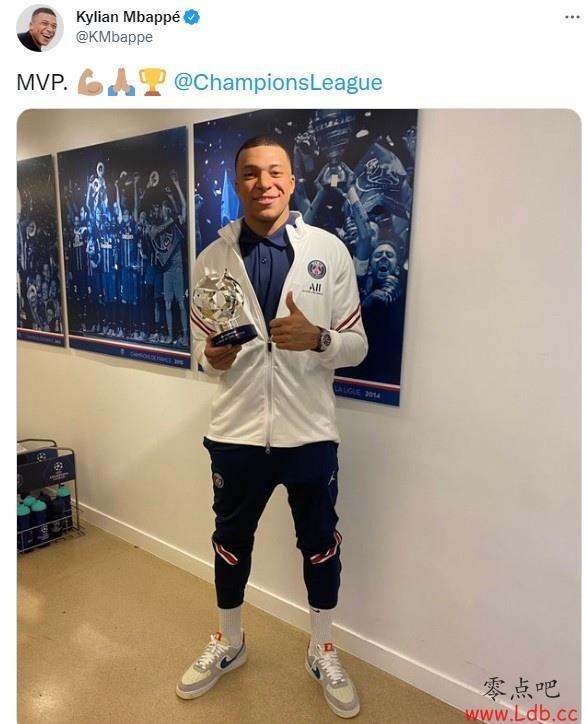
Task: Click the "MVP." tweet text
Action: (x=41, y=83)
